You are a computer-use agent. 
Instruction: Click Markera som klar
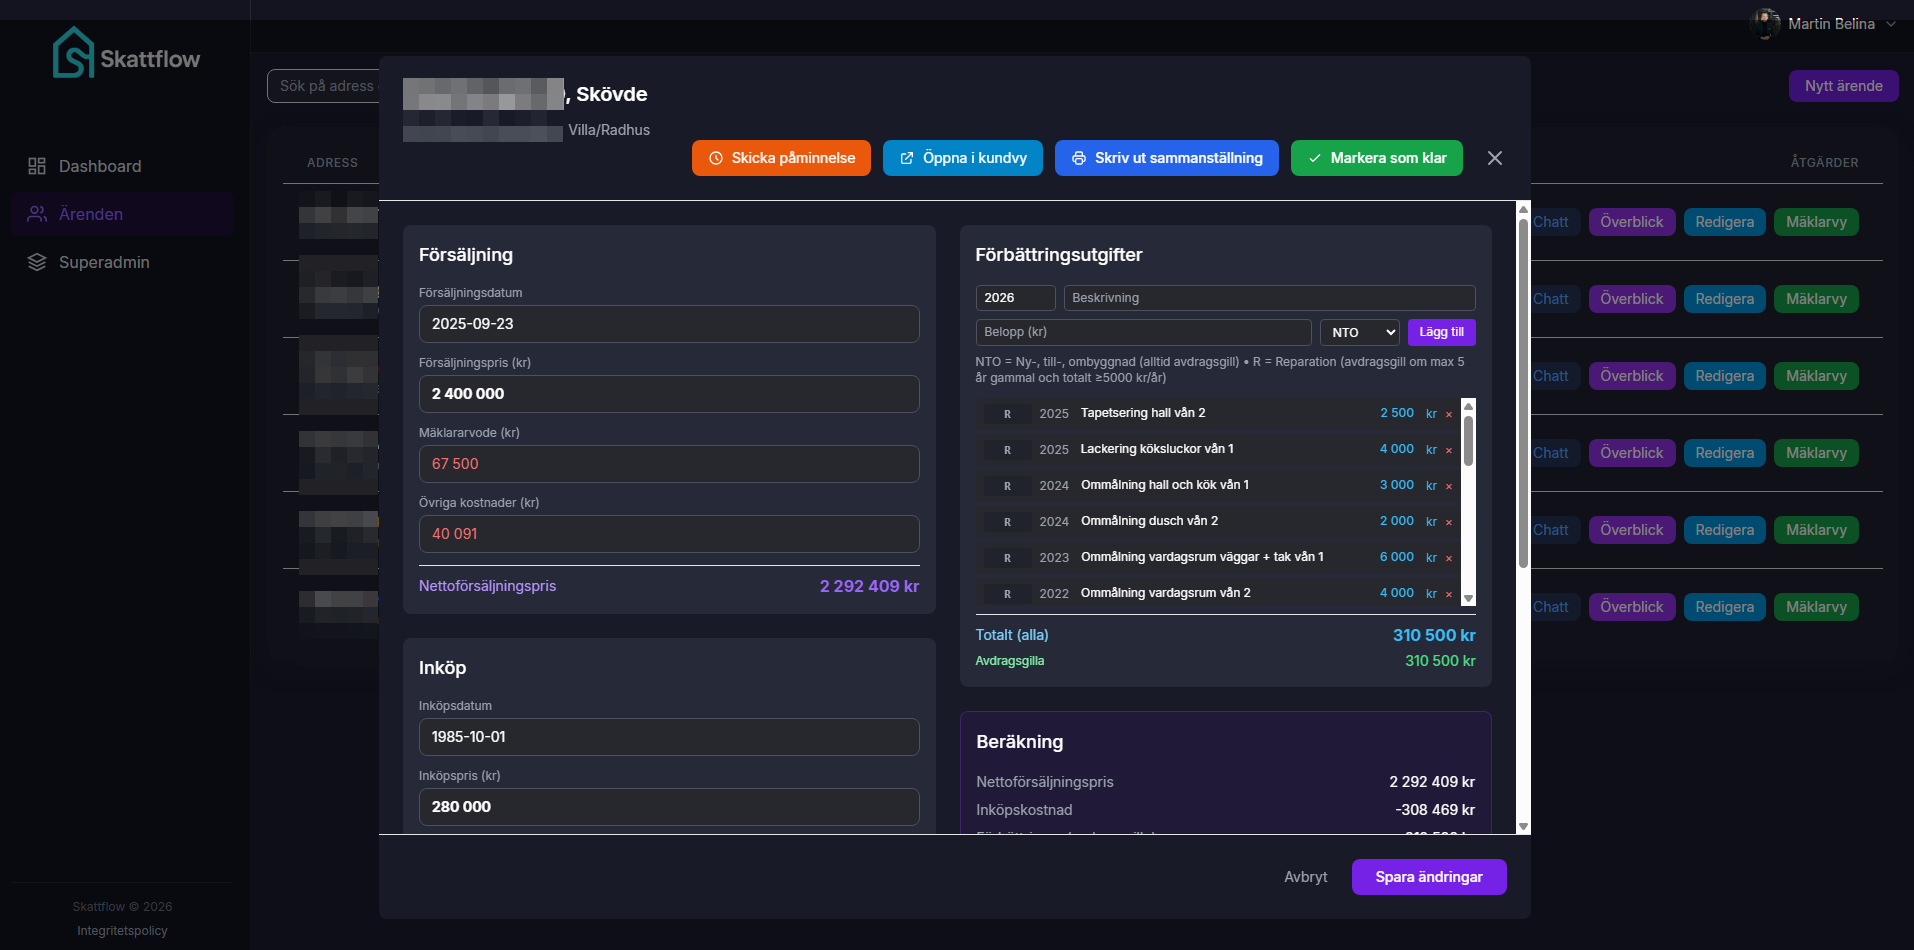(x=1377, y=158)
